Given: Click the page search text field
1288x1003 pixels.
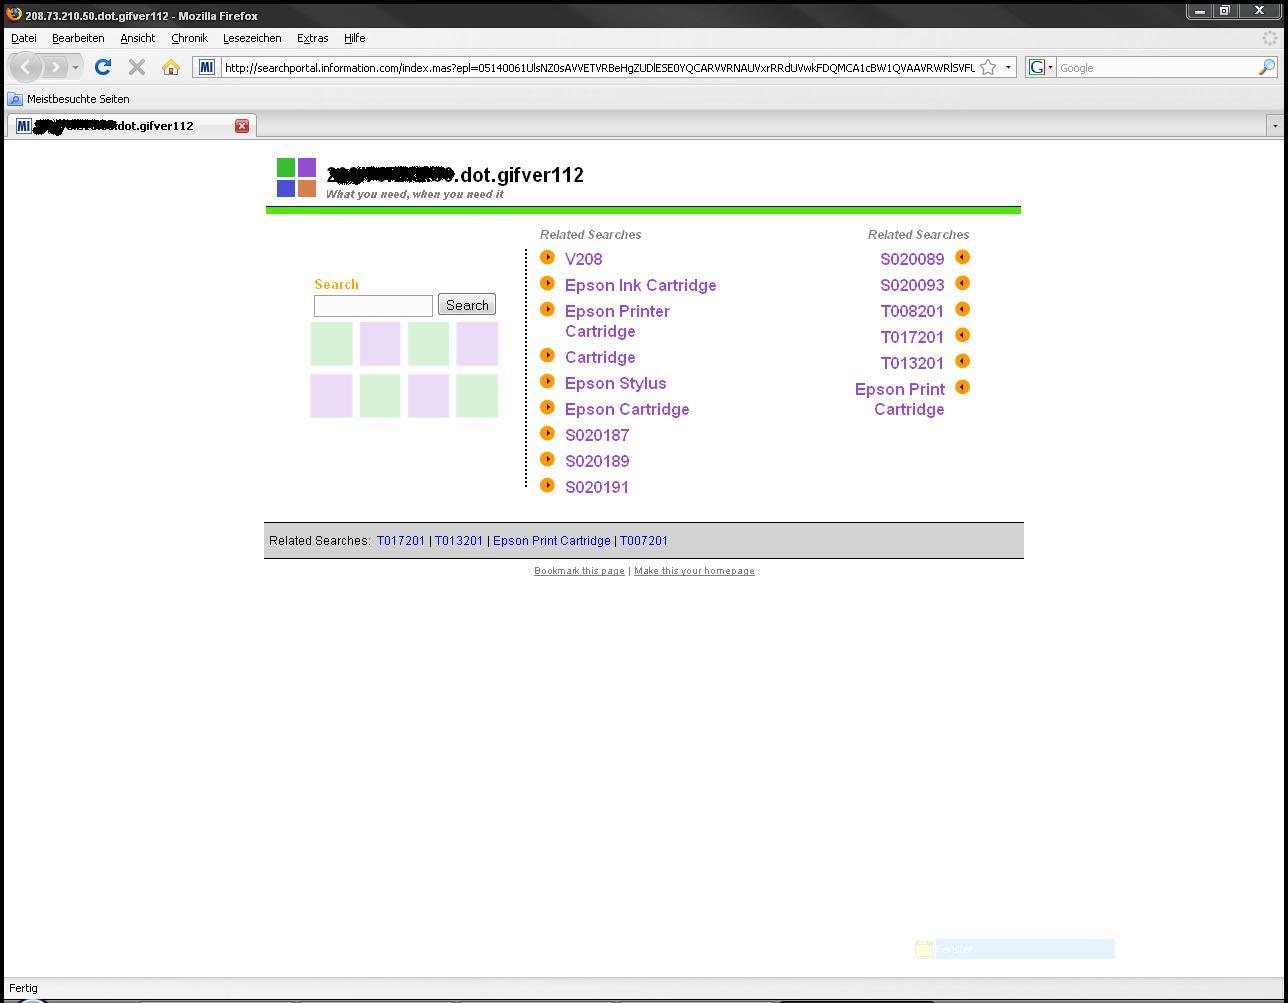Looking at the screenshot, I should tap(373, 305).
